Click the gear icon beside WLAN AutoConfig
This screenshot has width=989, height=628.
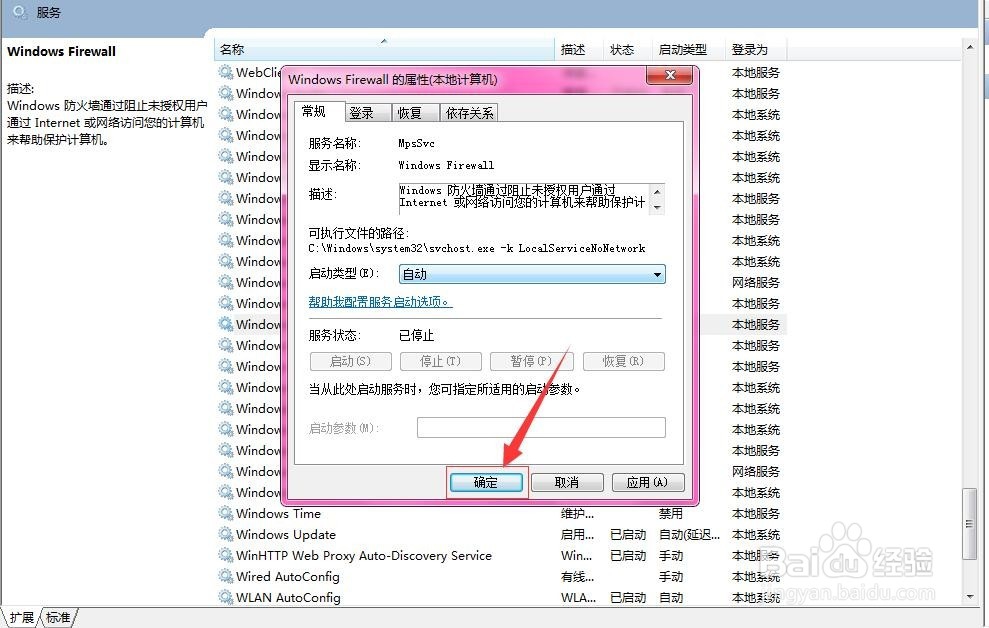[226, 597]
